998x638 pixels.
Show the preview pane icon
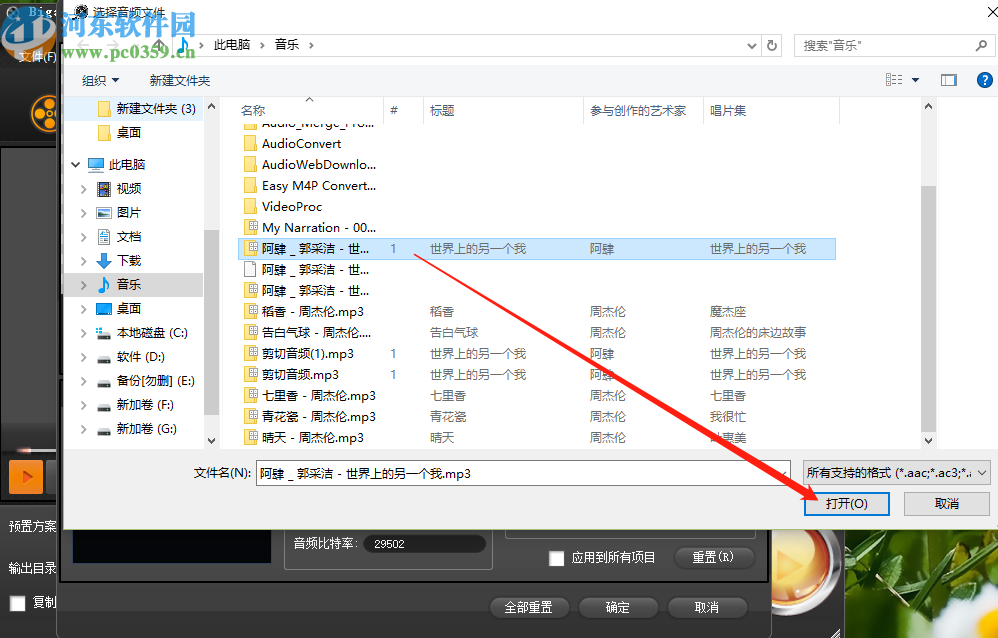click(948, 80)
